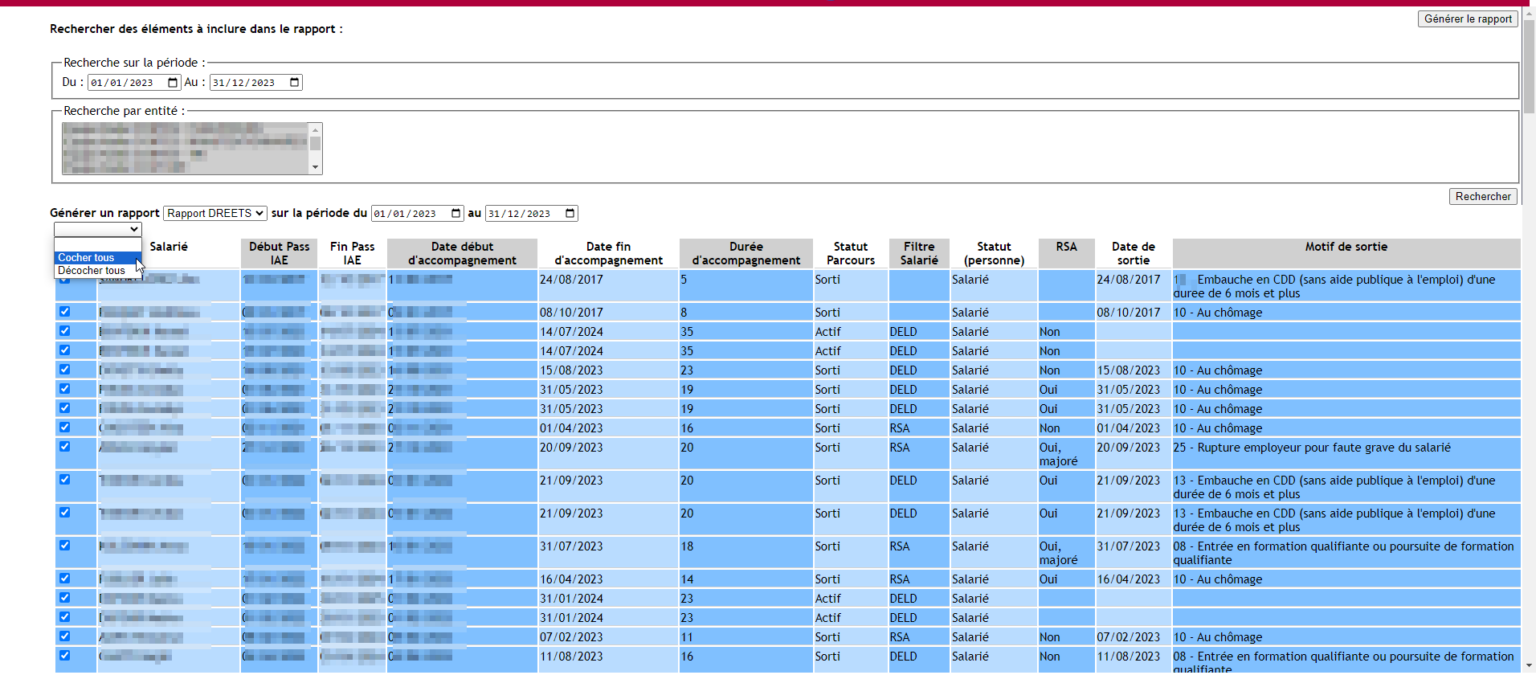The height and width of the screenshot is (675, 1536).
Task: Open calendar picker of the search "Du" date
Action: click(x=173, y=83)
